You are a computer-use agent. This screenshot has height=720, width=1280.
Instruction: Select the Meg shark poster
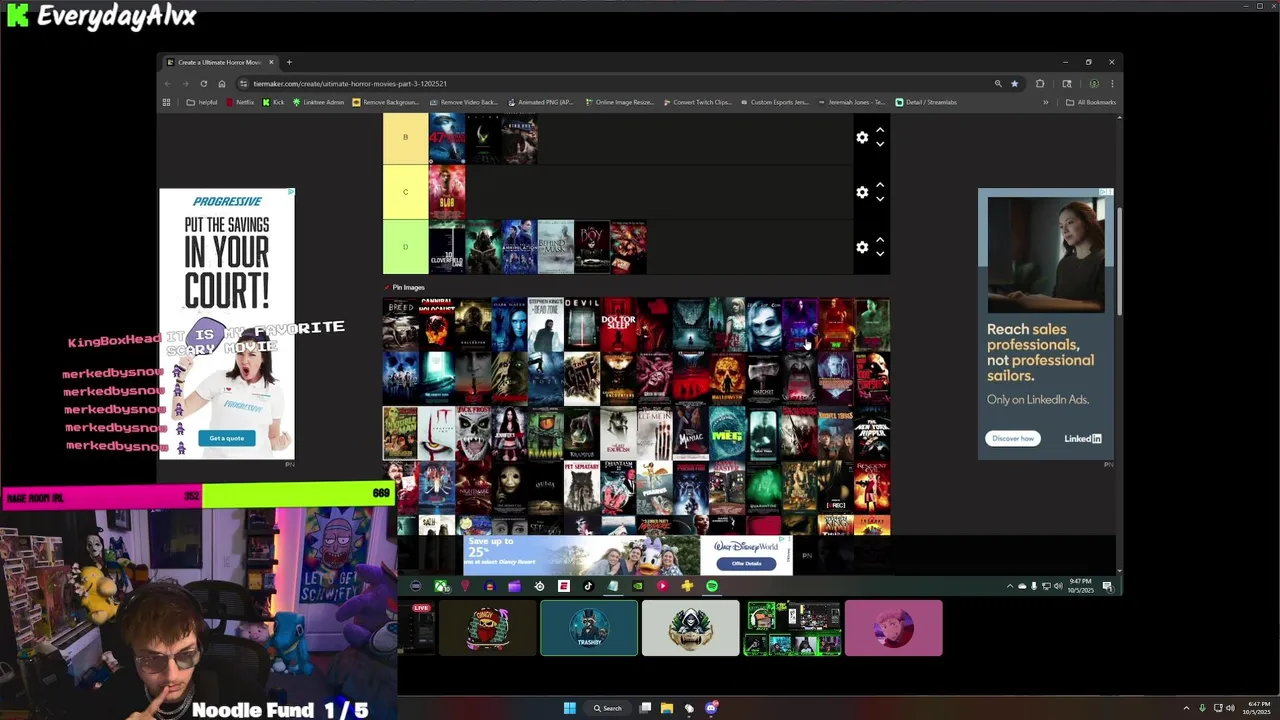point(727,432)
